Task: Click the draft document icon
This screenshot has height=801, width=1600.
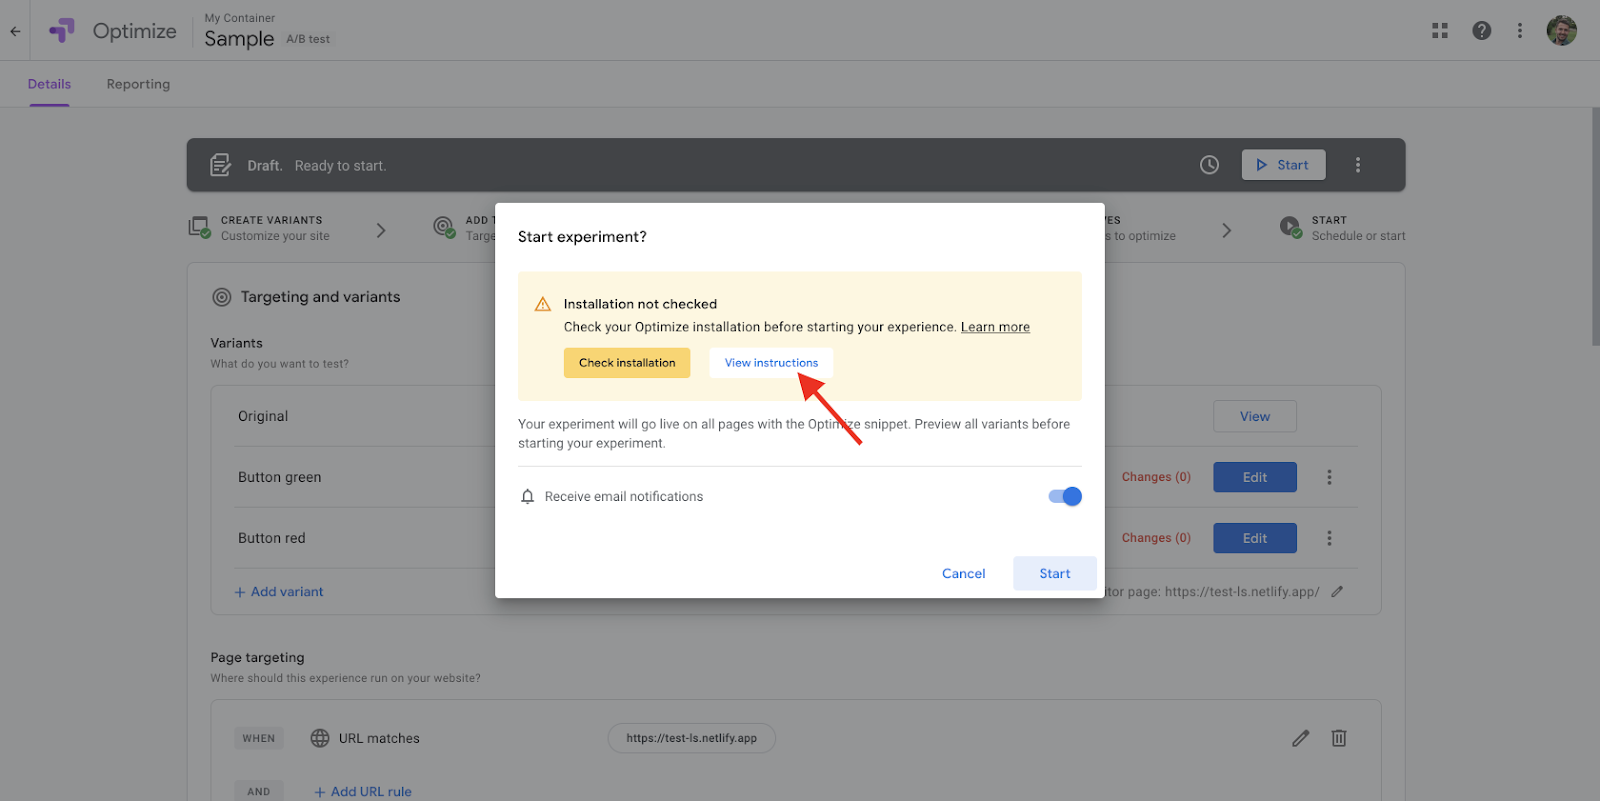Action: (x=221, y=165)
